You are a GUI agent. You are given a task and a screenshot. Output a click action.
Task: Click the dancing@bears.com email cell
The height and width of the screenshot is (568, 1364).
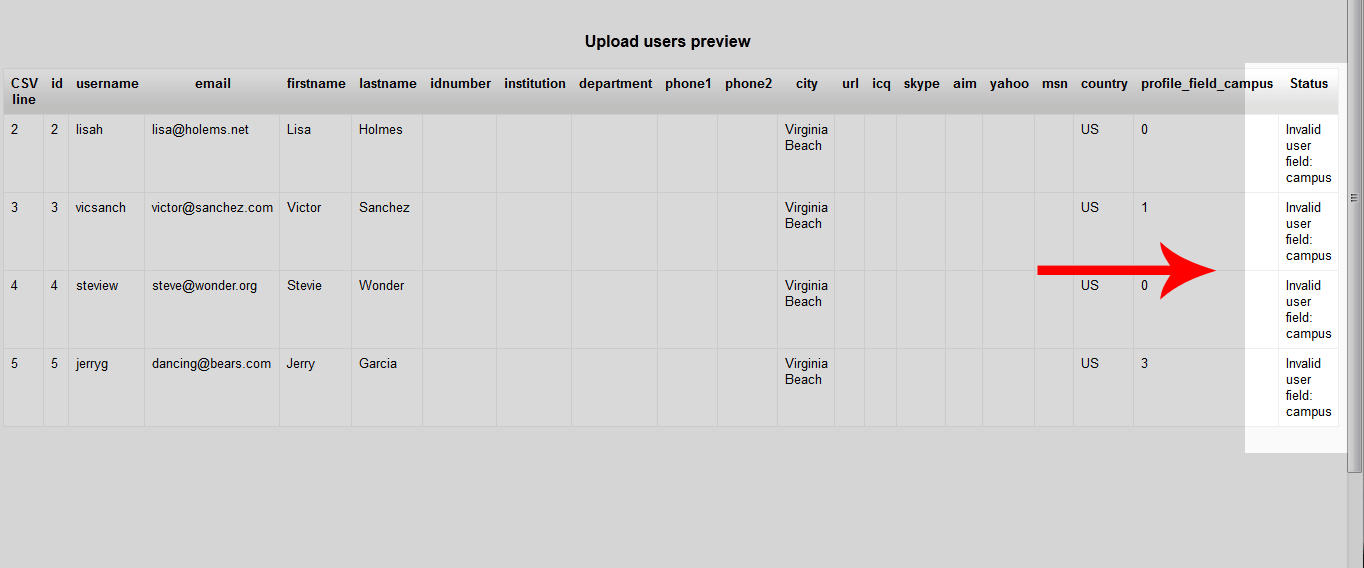tap(211, 364)
